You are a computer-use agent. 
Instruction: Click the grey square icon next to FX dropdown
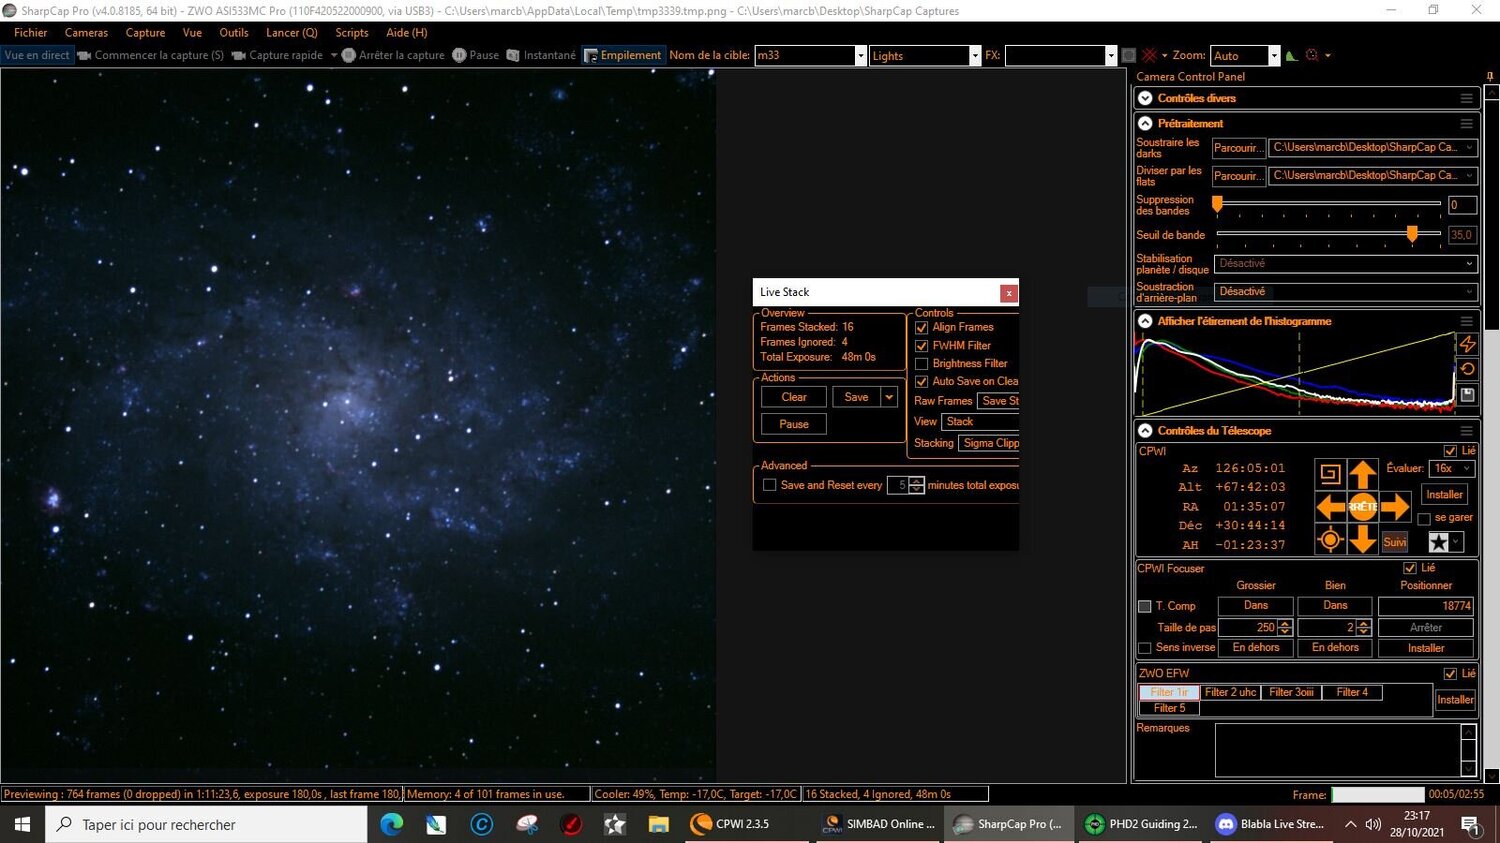(1128, 55)
